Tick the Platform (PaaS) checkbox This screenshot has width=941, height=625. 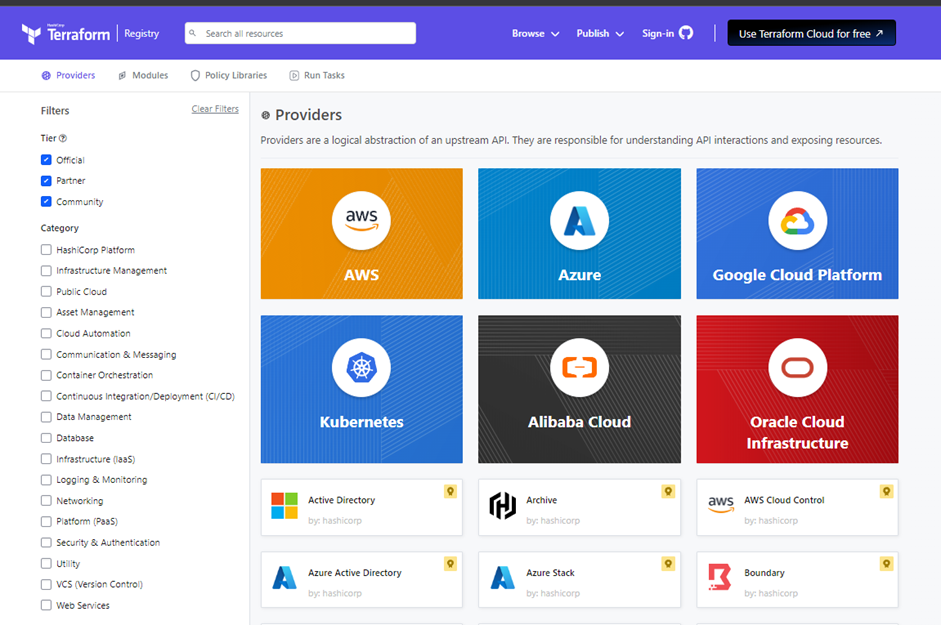46,522
